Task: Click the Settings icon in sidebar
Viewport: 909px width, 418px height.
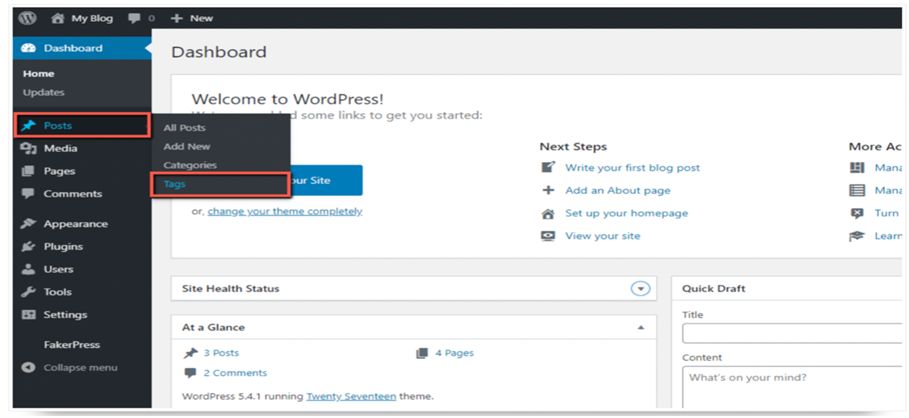Action: pyautogui.click(x=28, y=315)
